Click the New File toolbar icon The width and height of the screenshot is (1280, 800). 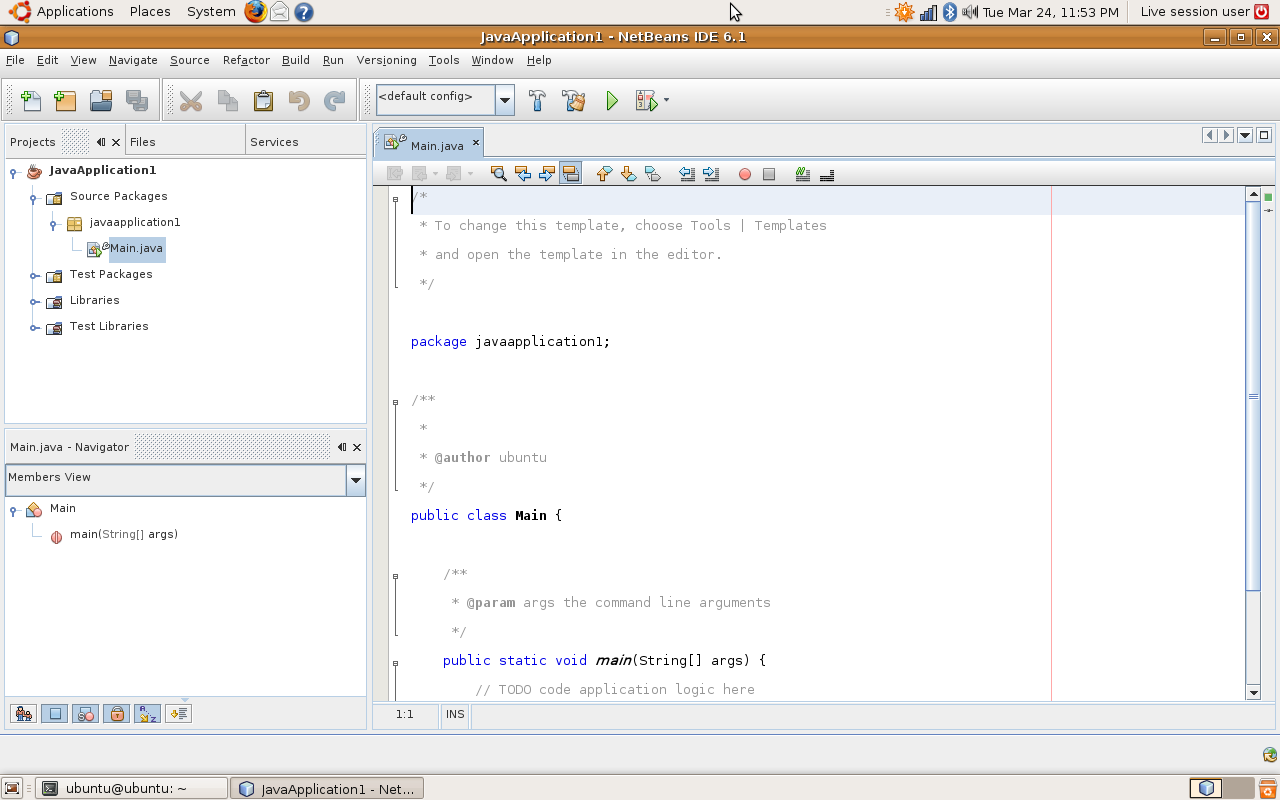[x=31, y=100]
